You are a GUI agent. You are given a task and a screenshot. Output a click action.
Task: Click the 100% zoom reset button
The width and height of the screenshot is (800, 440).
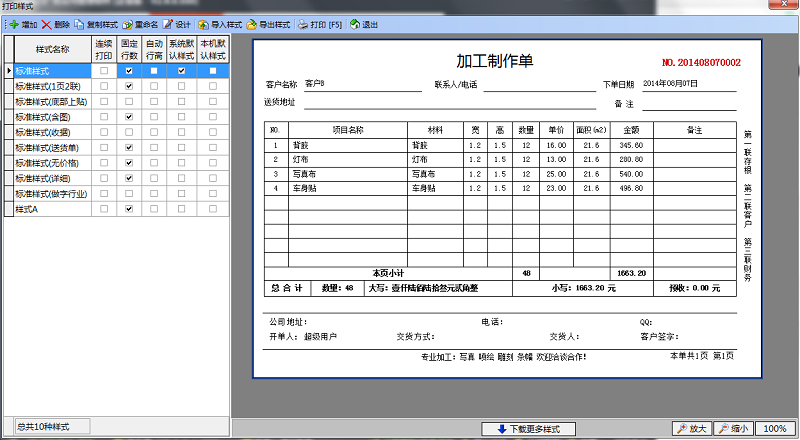(775, 429)
